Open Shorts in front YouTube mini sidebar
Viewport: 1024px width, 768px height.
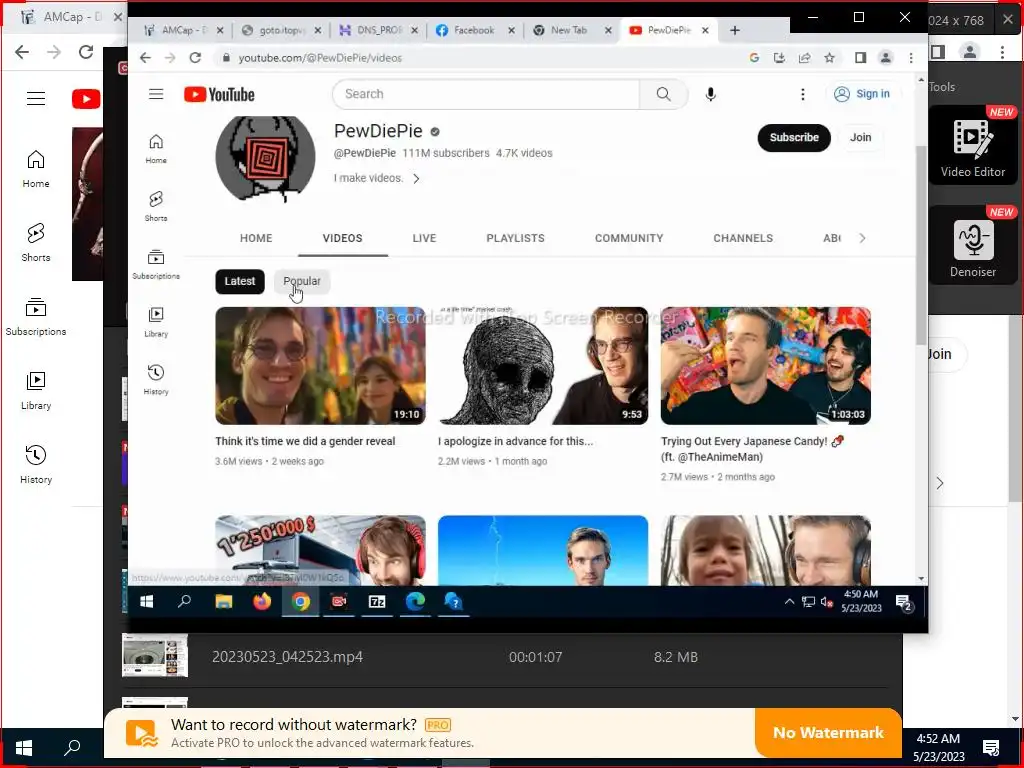tap(156, 206)
